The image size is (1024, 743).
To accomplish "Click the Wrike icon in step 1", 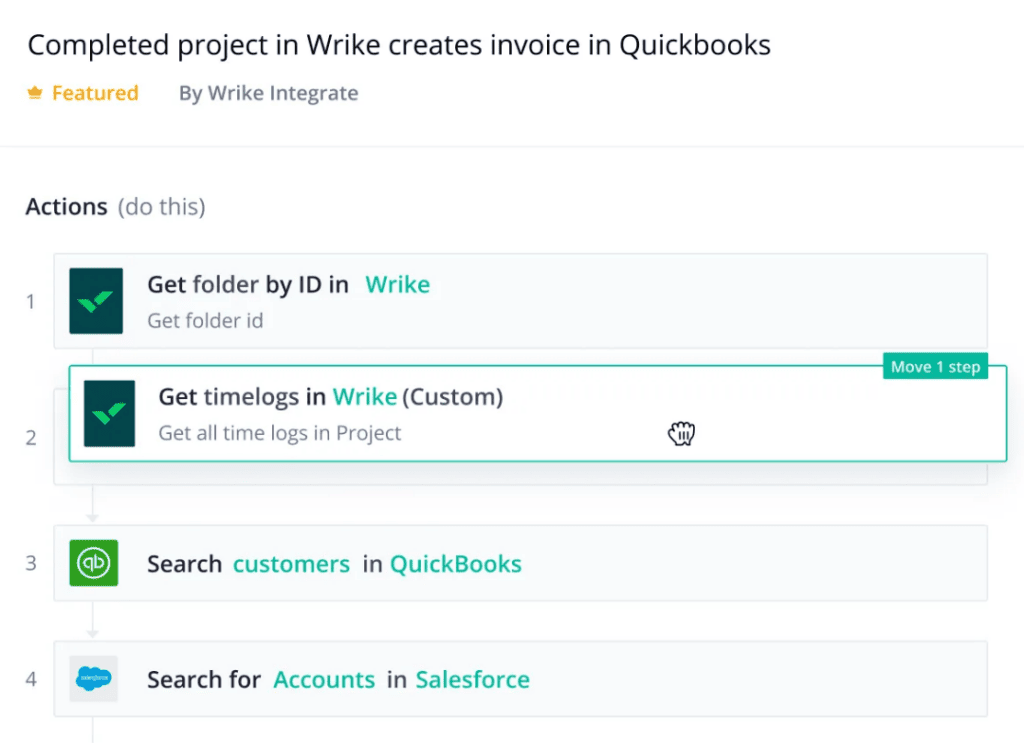I will tap(96, 301).
